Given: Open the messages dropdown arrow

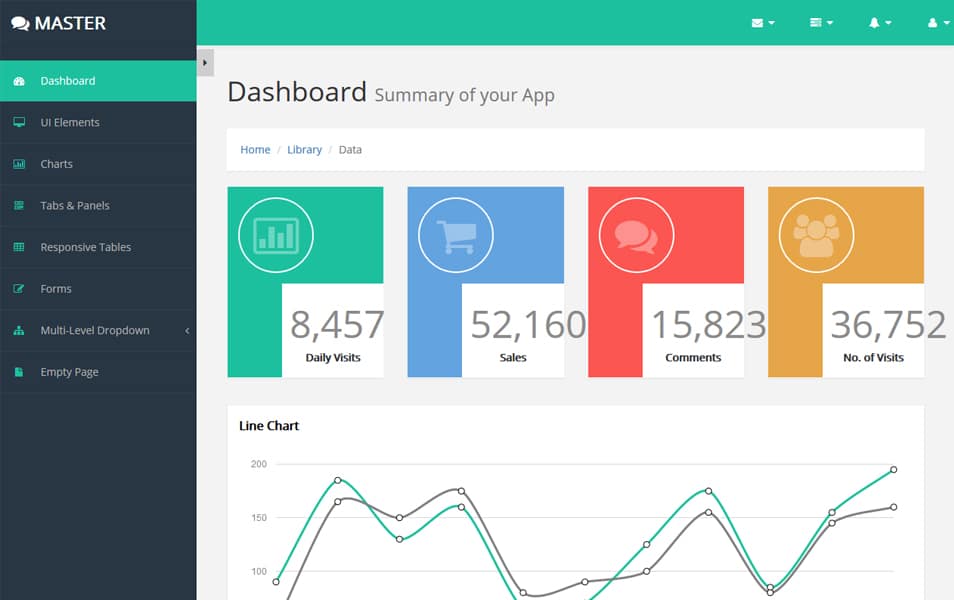Looking at the screenshot, I should pyautogui.click(x=770, y=22).
